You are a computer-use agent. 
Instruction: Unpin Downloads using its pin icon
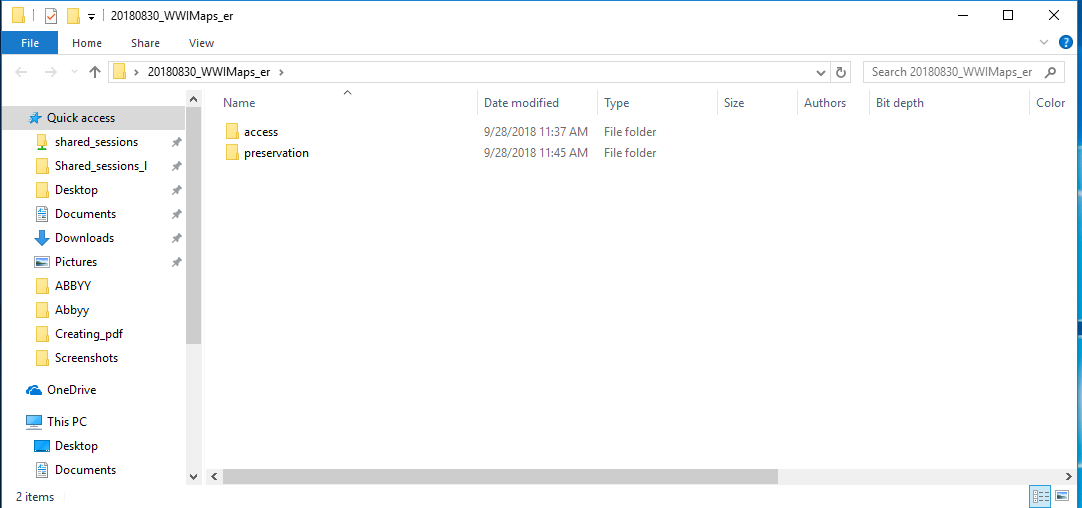[x=176, y=238]
